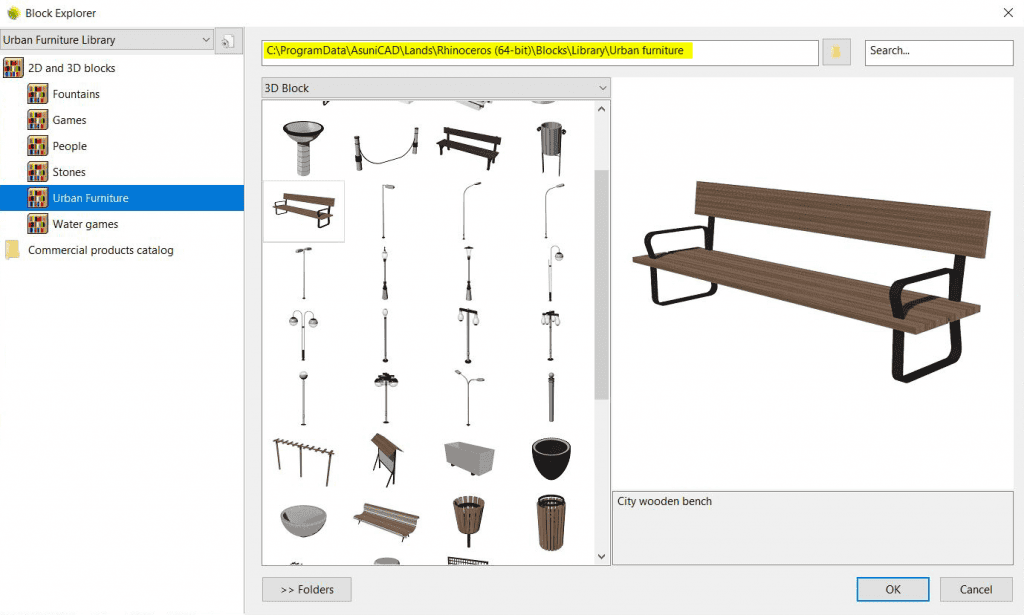The image size is (1024, 615).
Task: Click the library icon beside 2D and 3D blocks
Action: click(x=13, y=67)
